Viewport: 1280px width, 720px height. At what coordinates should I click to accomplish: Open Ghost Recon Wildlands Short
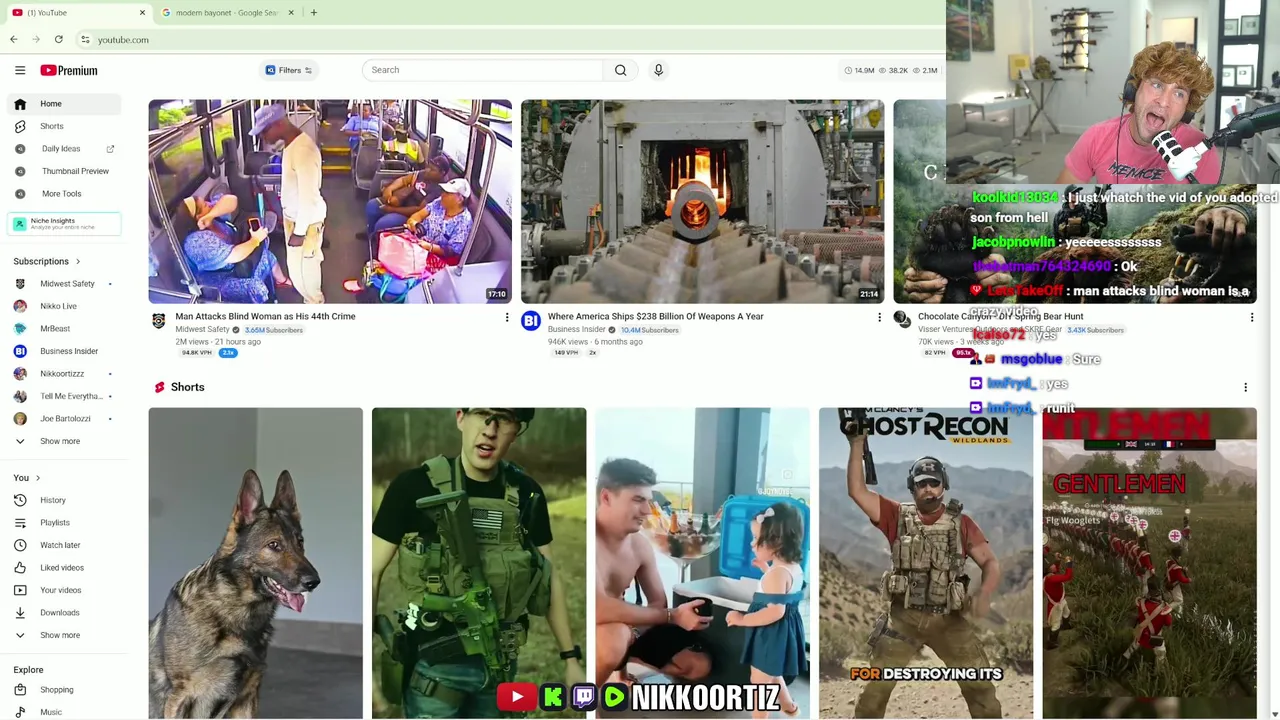point(926,563)
